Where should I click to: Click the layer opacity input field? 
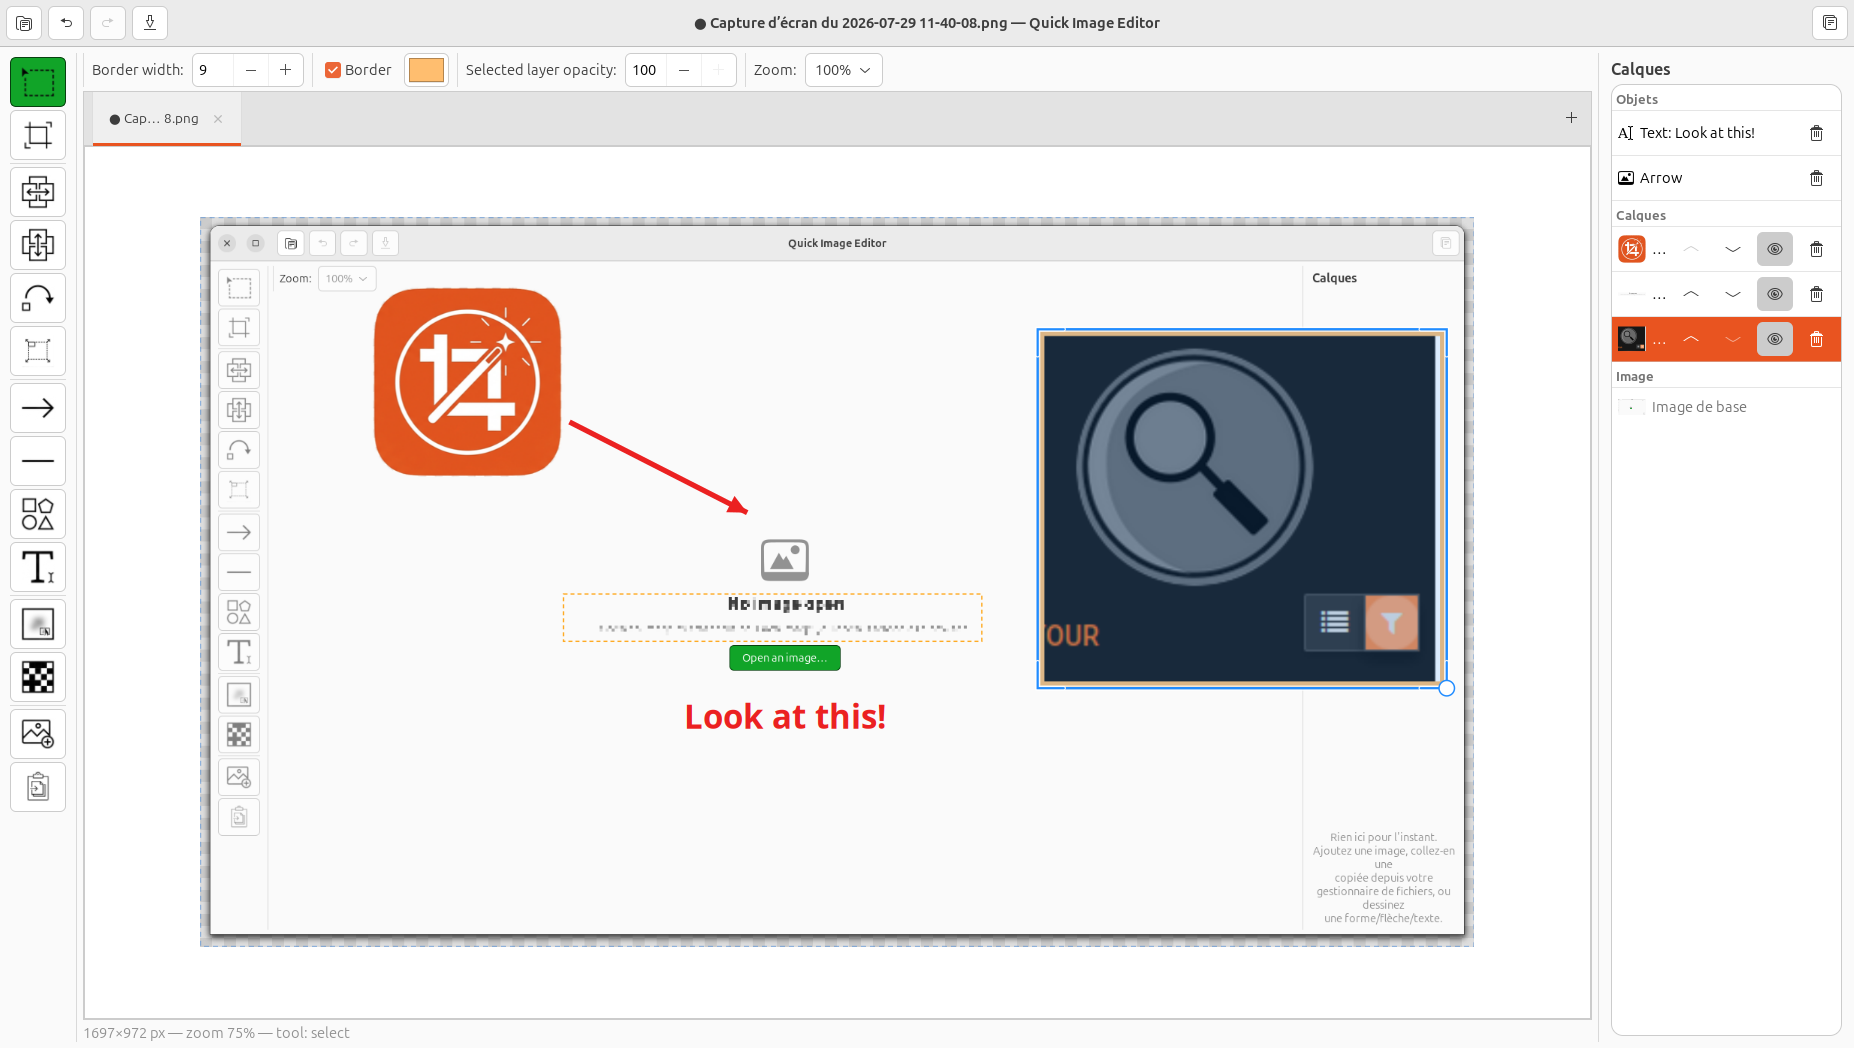646,70
